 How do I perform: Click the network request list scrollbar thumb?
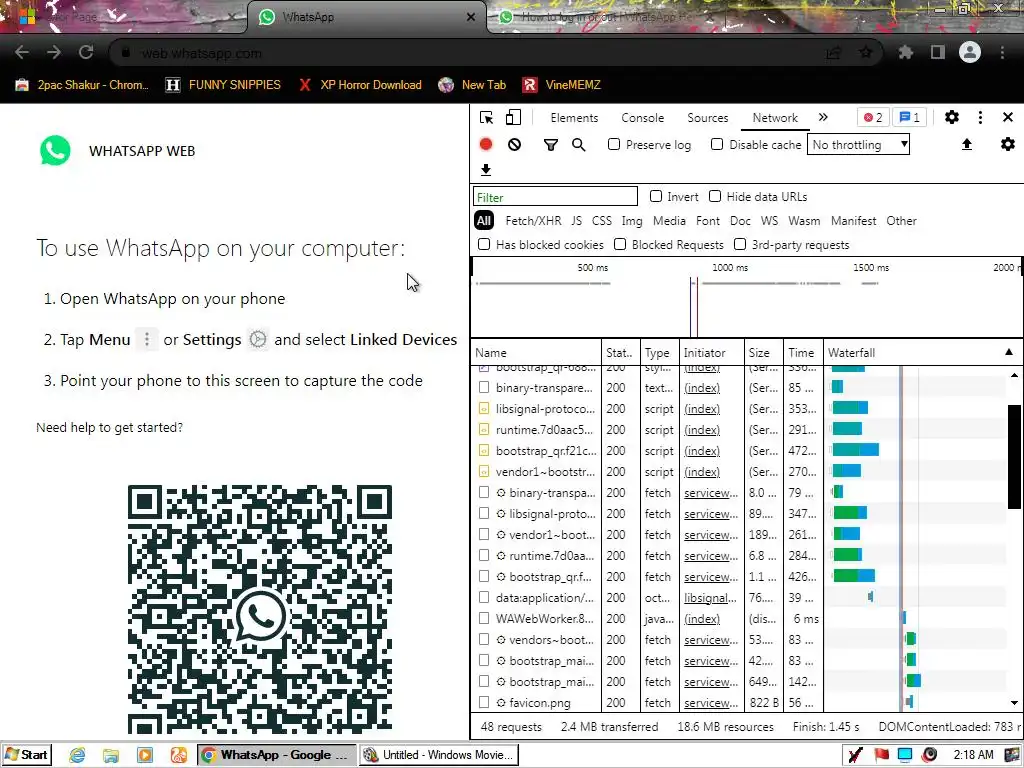(x=1014, y=456)
